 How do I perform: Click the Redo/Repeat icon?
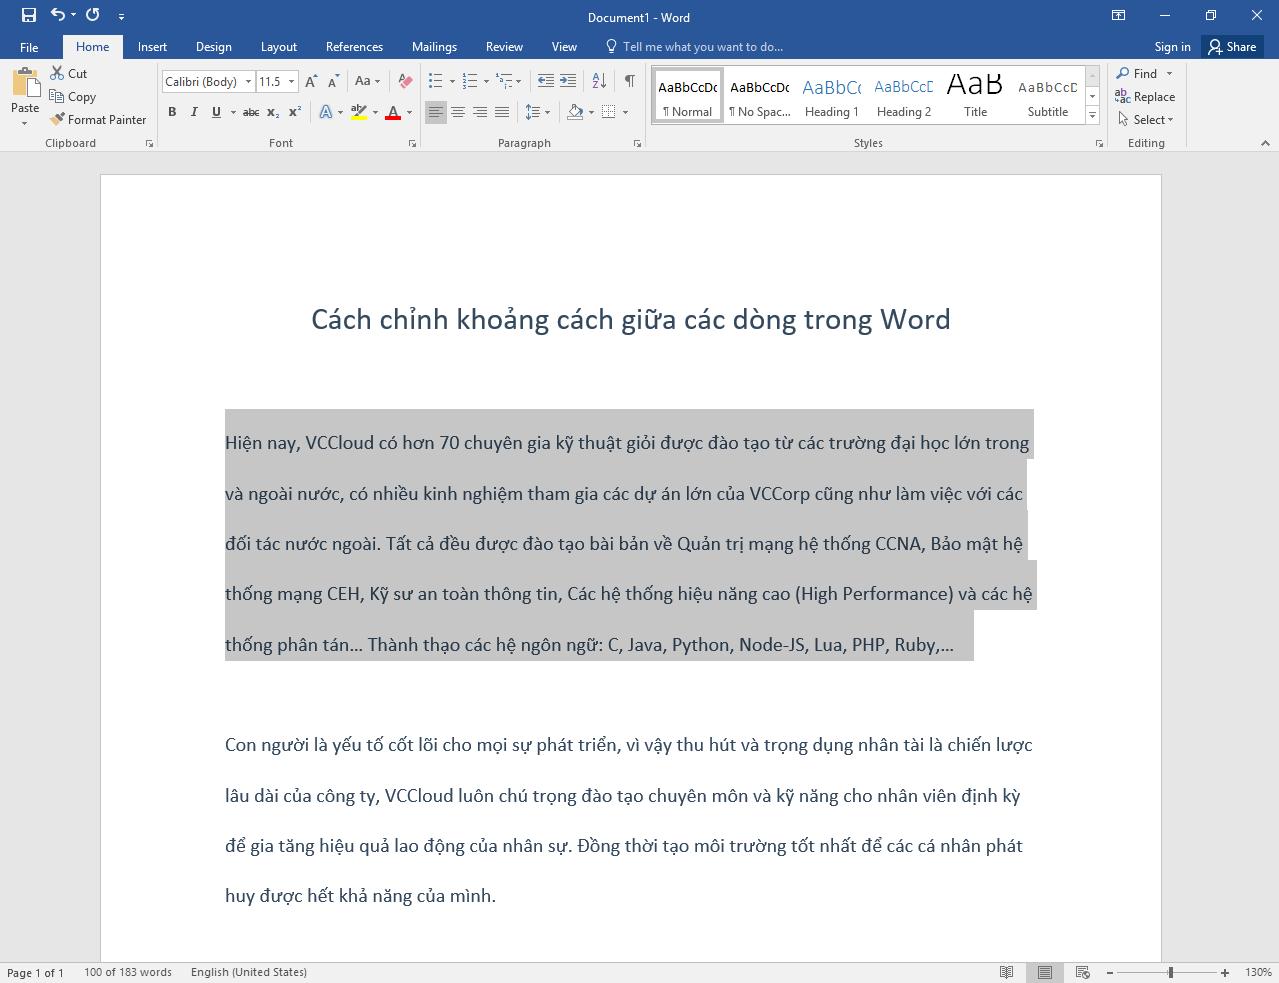pos(93,15)
